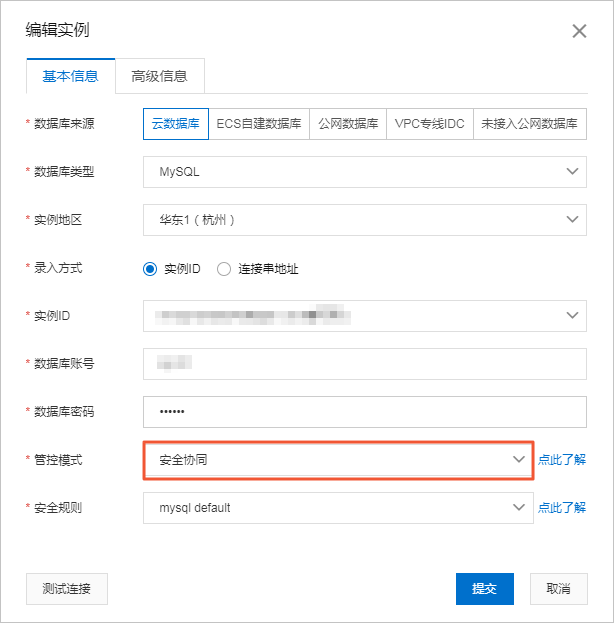This screenshot has height=623, width=614.
Task: Select the 连接串地址 radio button
Action: (x=224, y=269)
